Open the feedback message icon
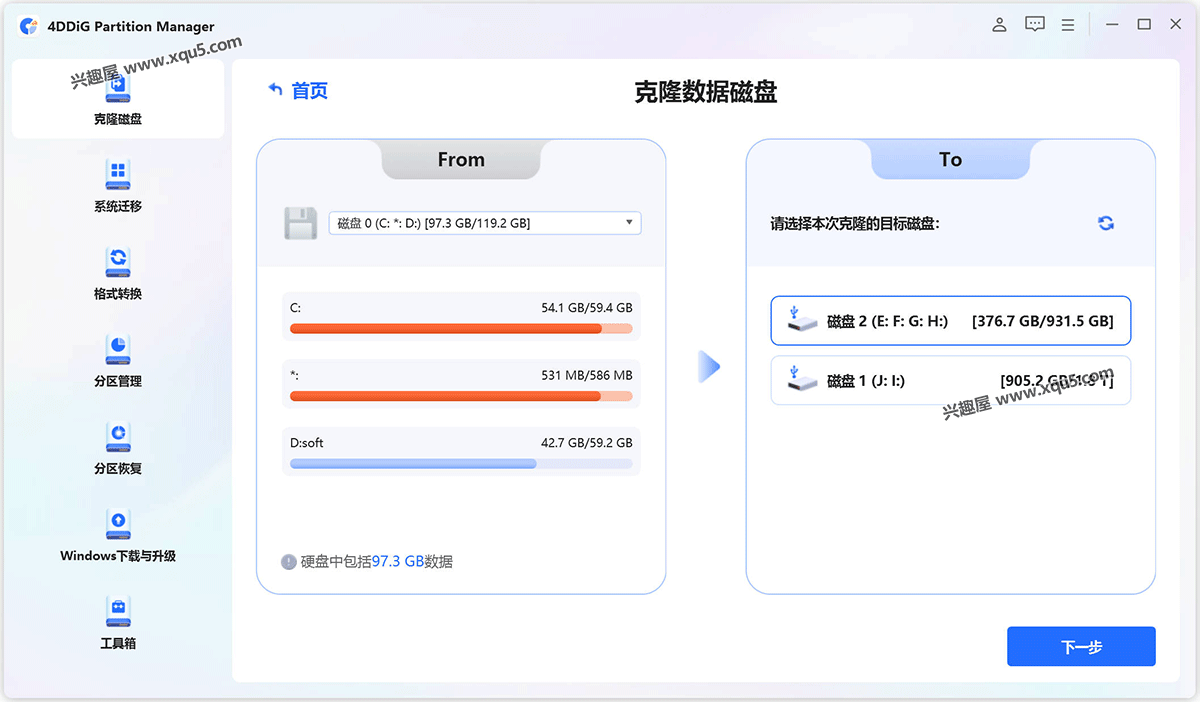Screen dimensions: 1200x702 coord(1035,25)
